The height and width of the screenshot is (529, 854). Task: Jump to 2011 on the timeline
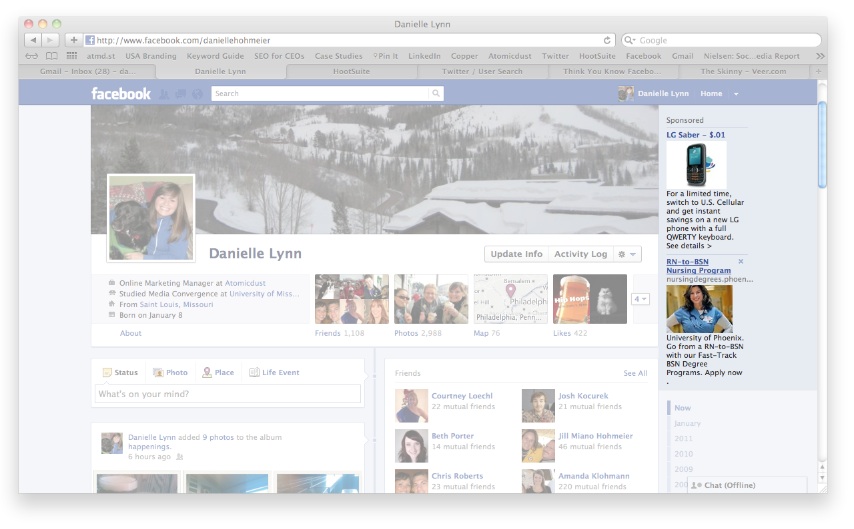coord(684,439)
